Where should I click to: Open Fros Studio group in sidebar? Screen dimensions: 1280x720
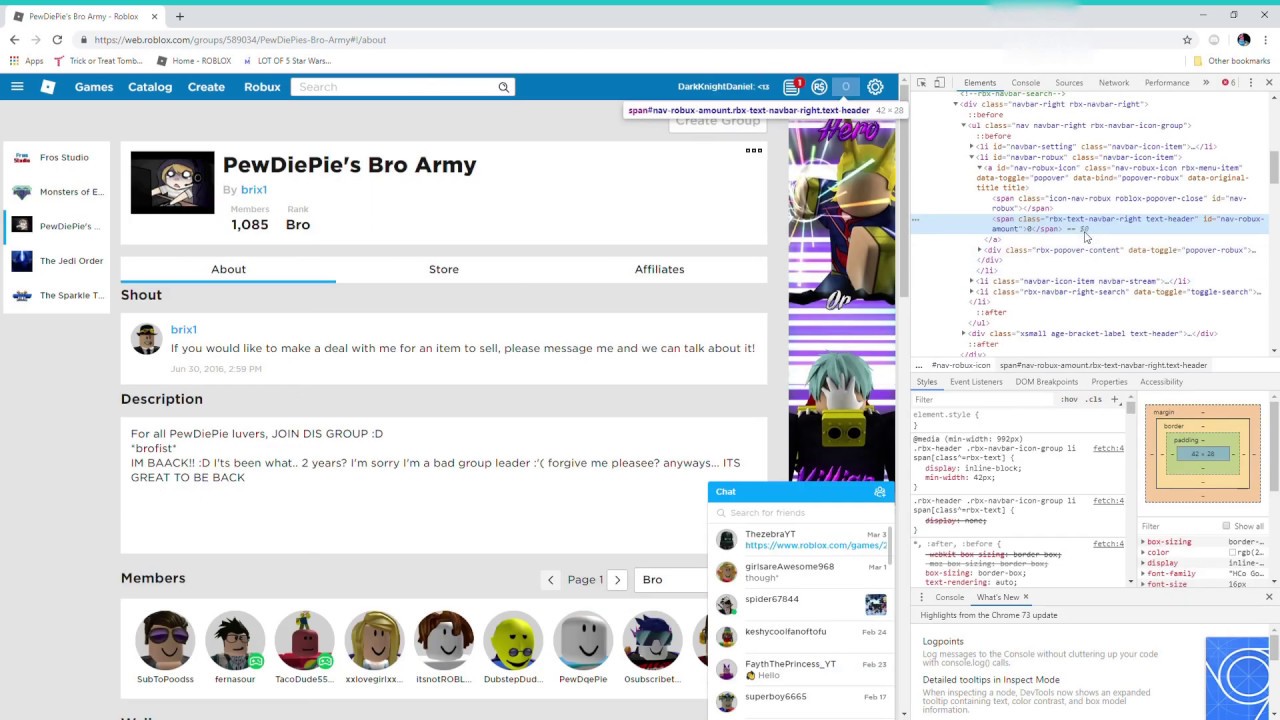click(x=55, y=158)
